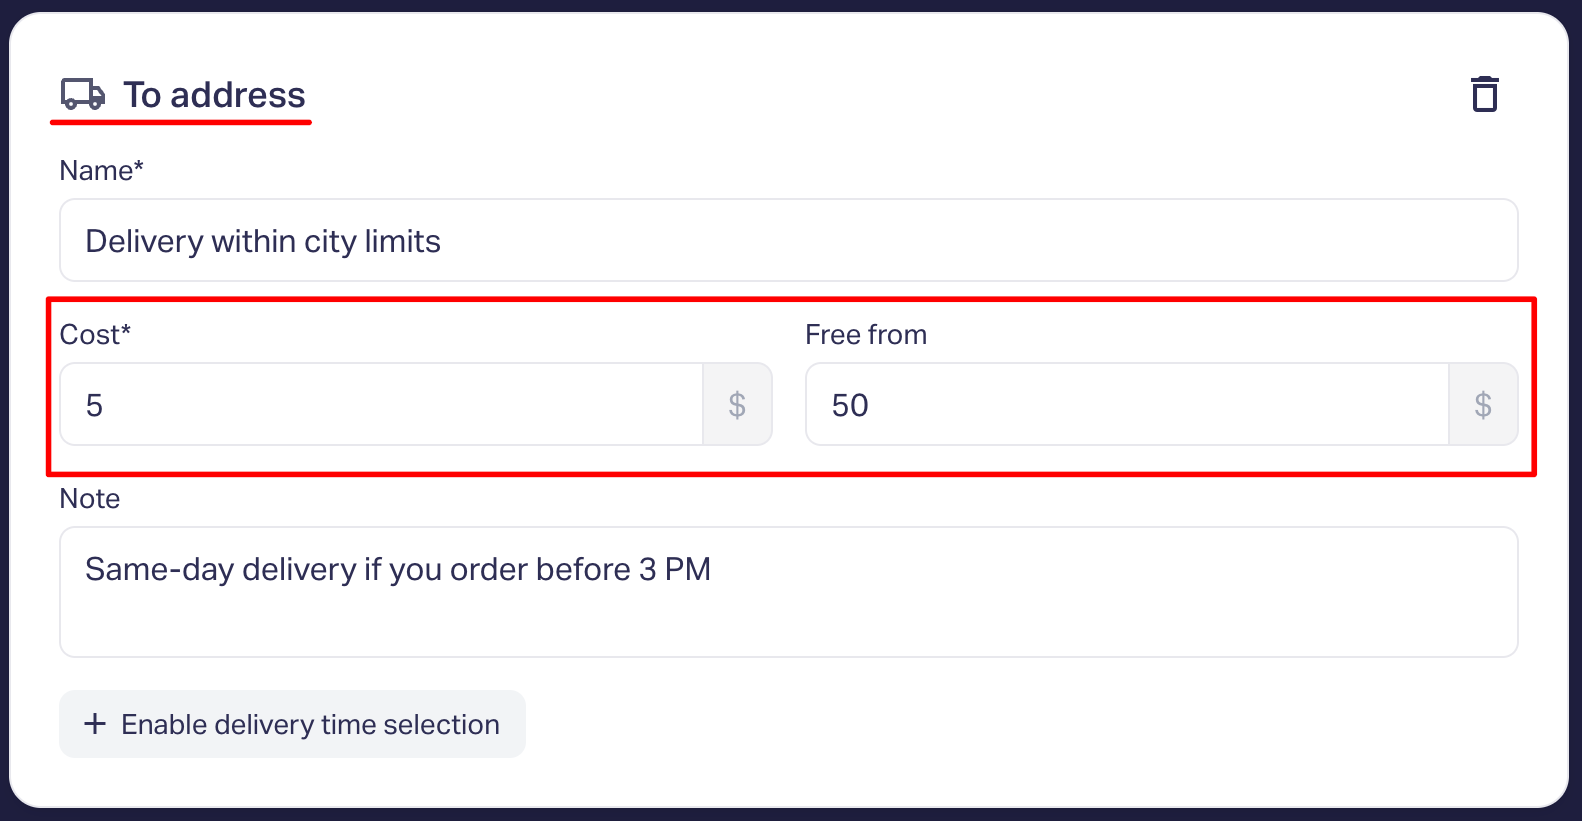
Task: Click the delivery truck icon
Action: pos(83,94)
